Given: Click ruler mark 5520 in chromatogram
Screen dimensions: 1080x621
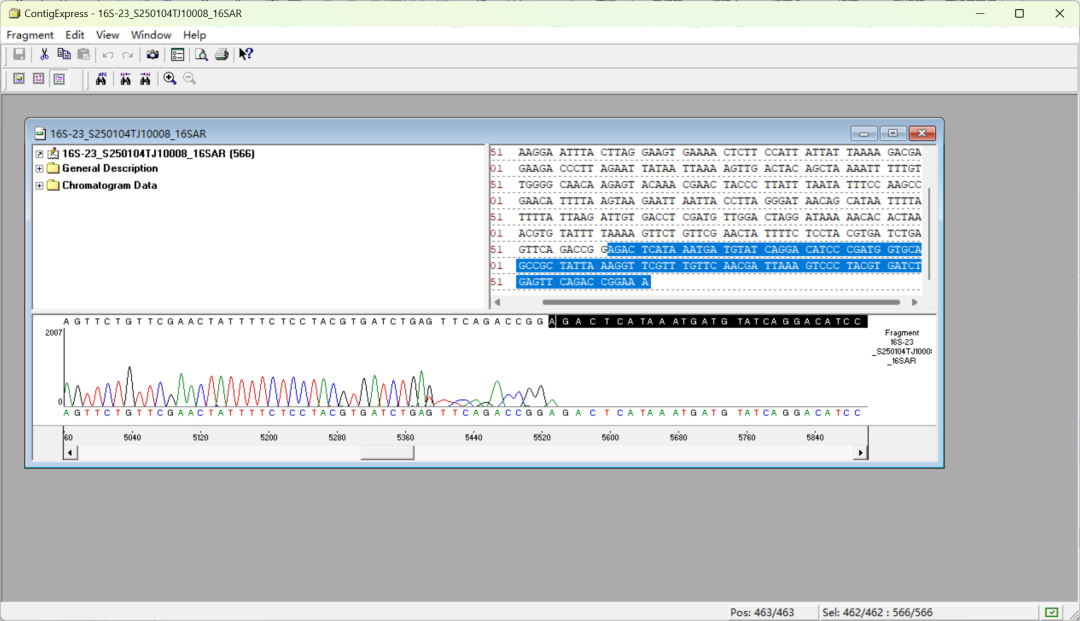Looking at the screenshot, I should pyautogui.click(x=542, y=437).
